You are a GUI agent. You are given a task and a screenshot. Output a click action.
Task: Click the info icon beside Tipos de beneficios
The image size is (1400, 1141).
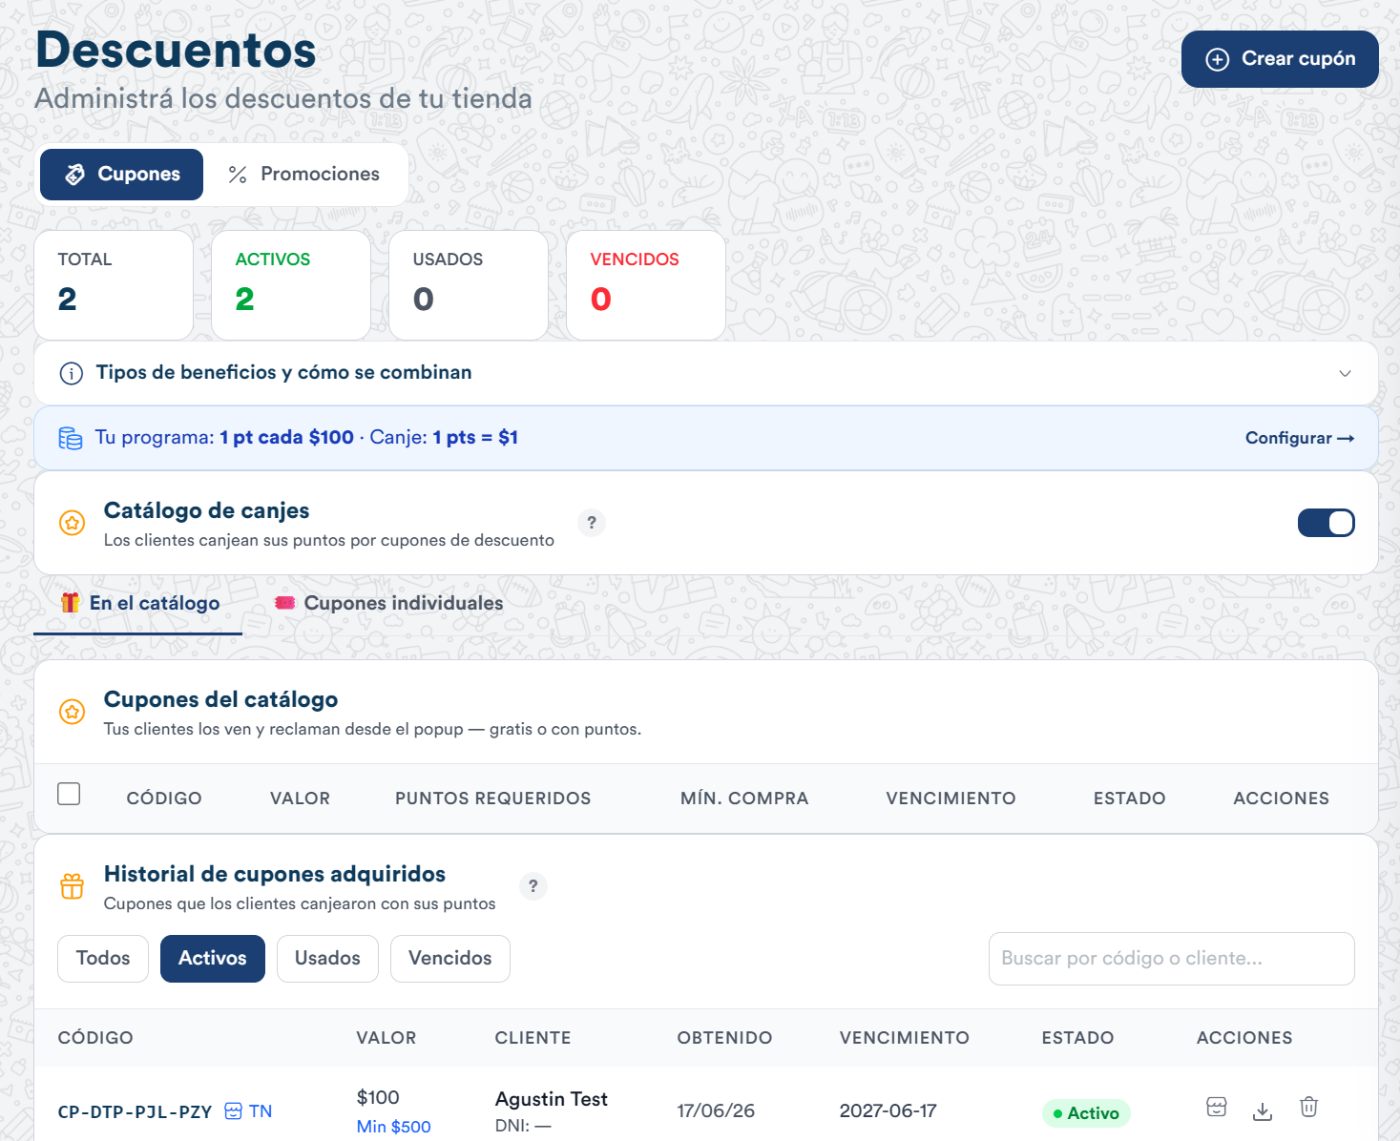point(71,374)
